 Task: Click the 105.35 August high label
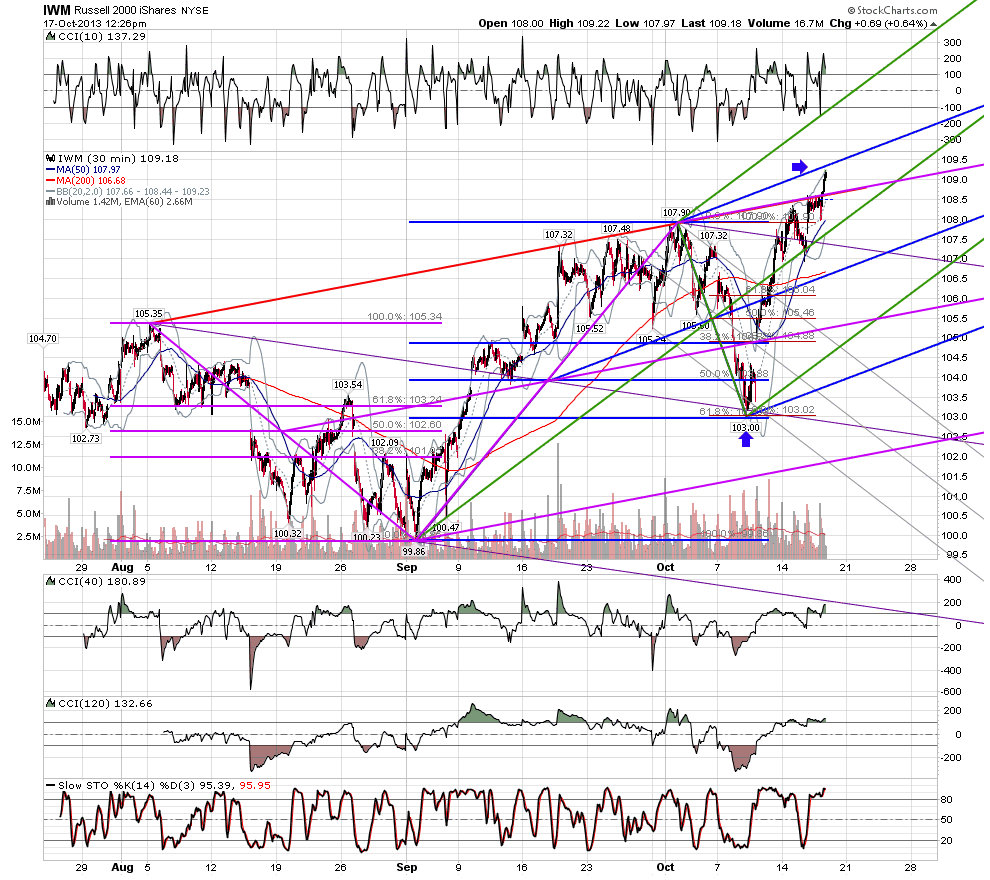tap(148, 314)
